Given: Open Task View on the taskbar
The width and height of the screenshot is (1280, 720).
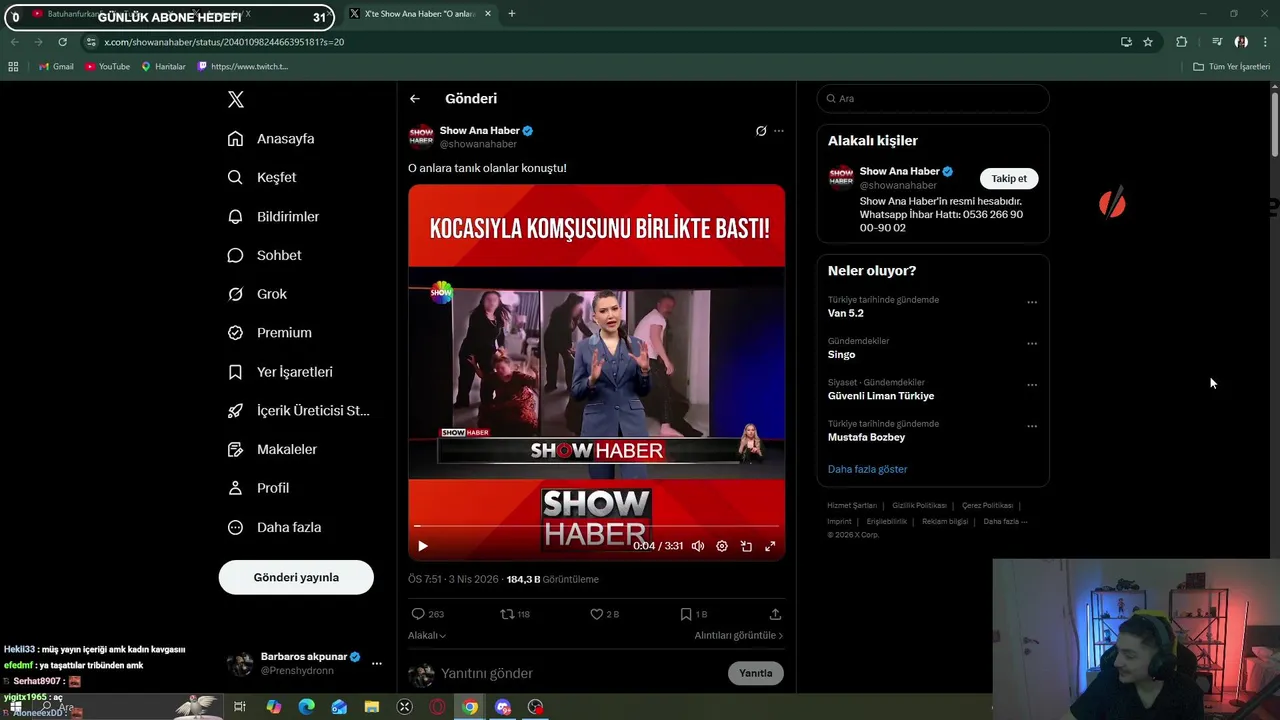Looking at the screenshot, I should [x=240, y=707].
